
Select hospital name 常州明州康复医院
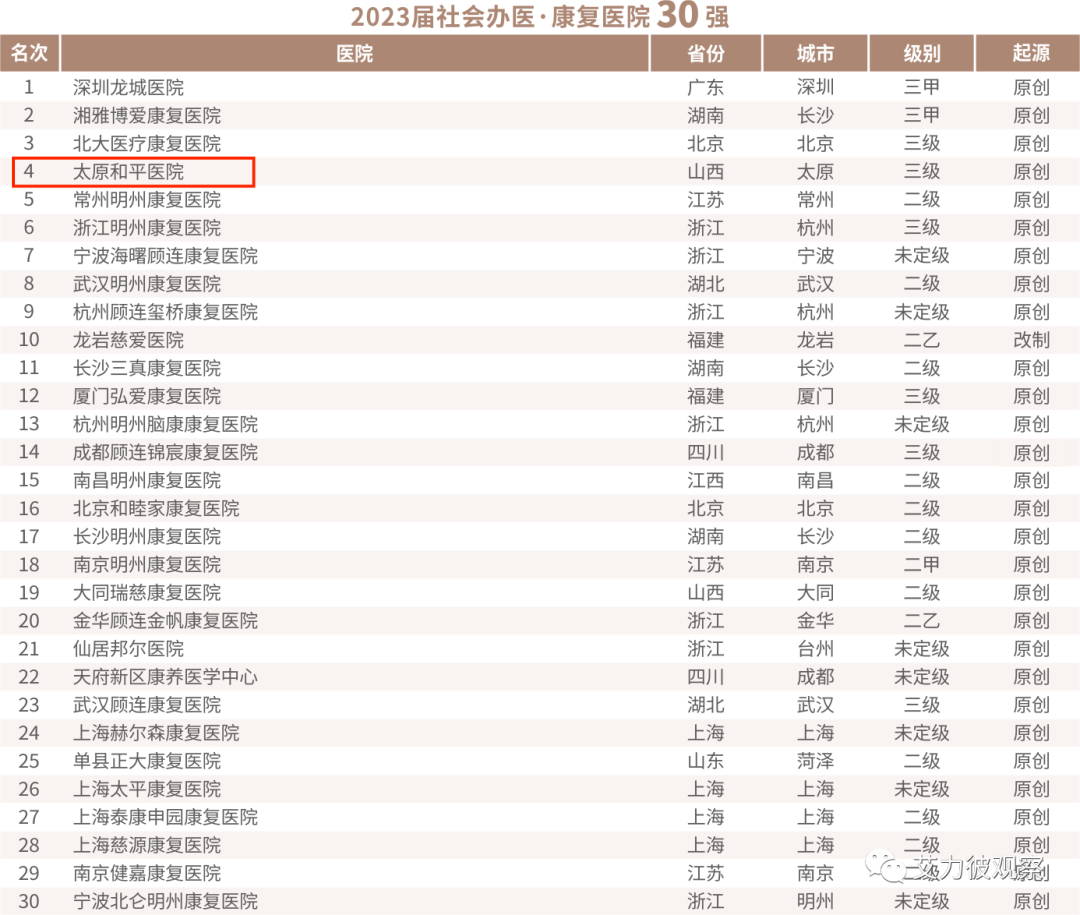(147, 200)
